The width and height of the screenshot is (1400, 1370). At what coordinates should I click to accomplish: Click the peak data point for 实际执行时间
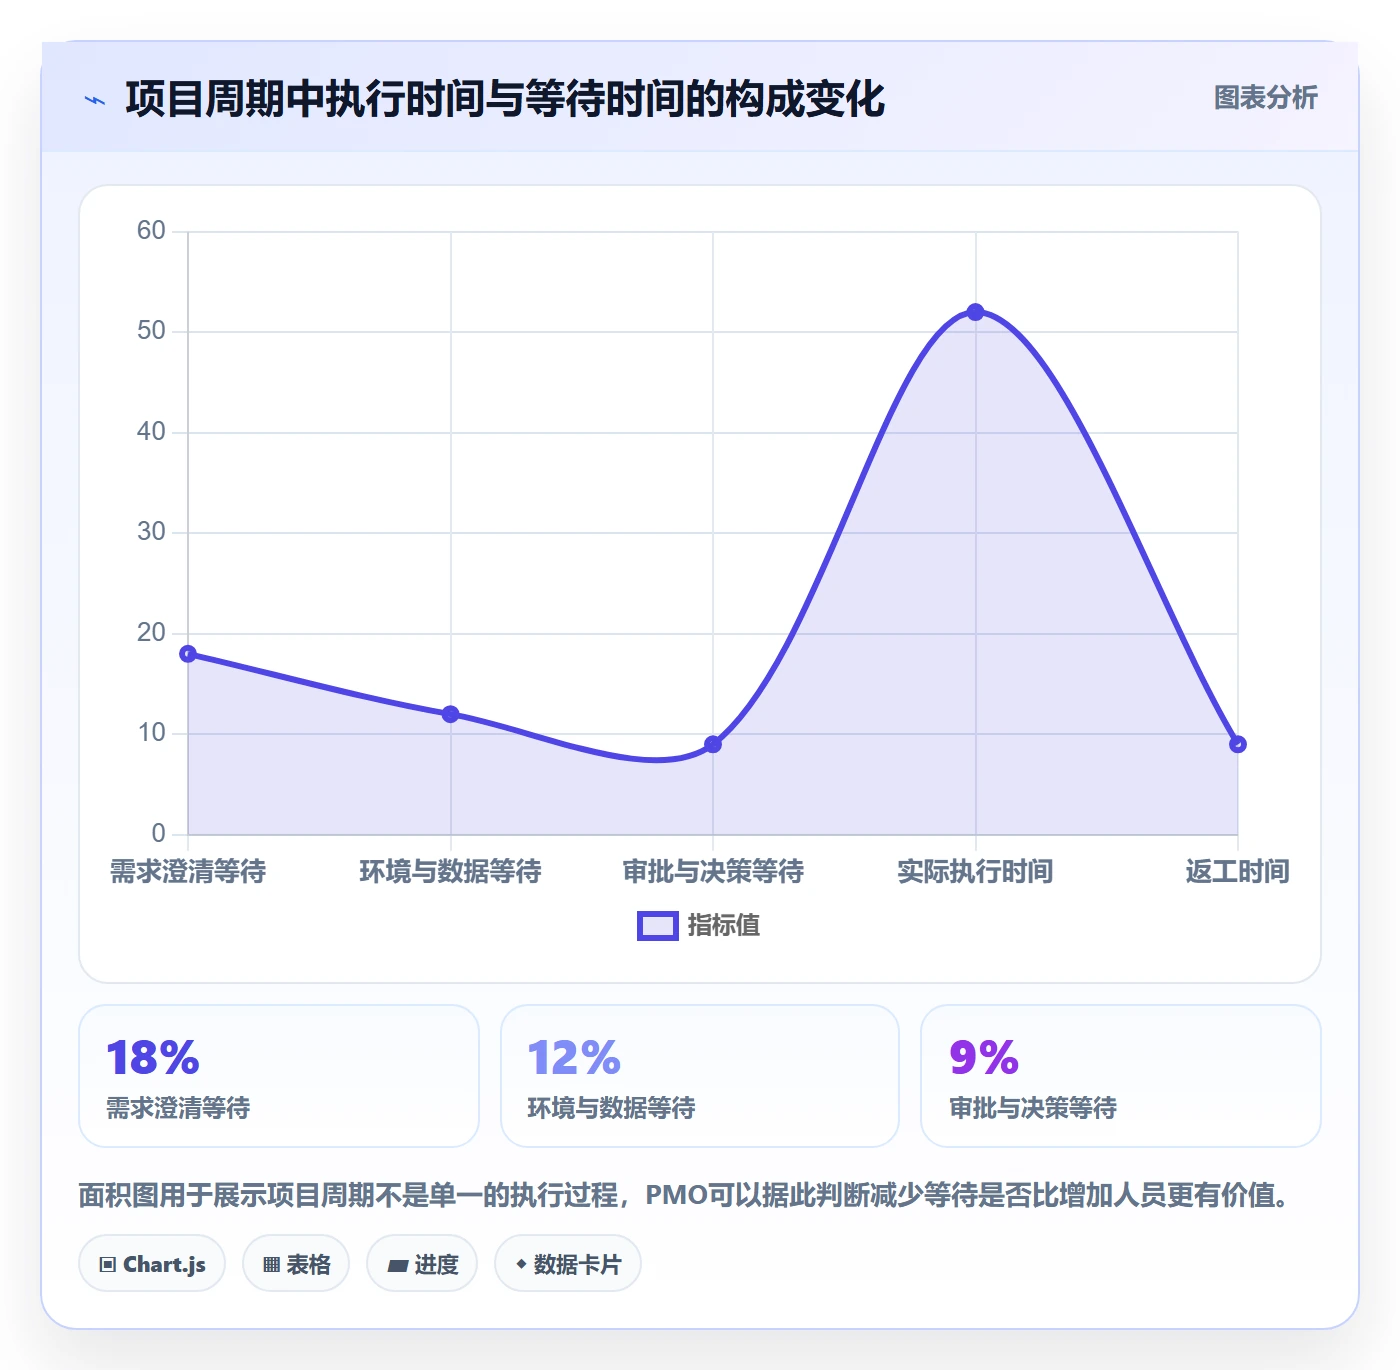976,312
